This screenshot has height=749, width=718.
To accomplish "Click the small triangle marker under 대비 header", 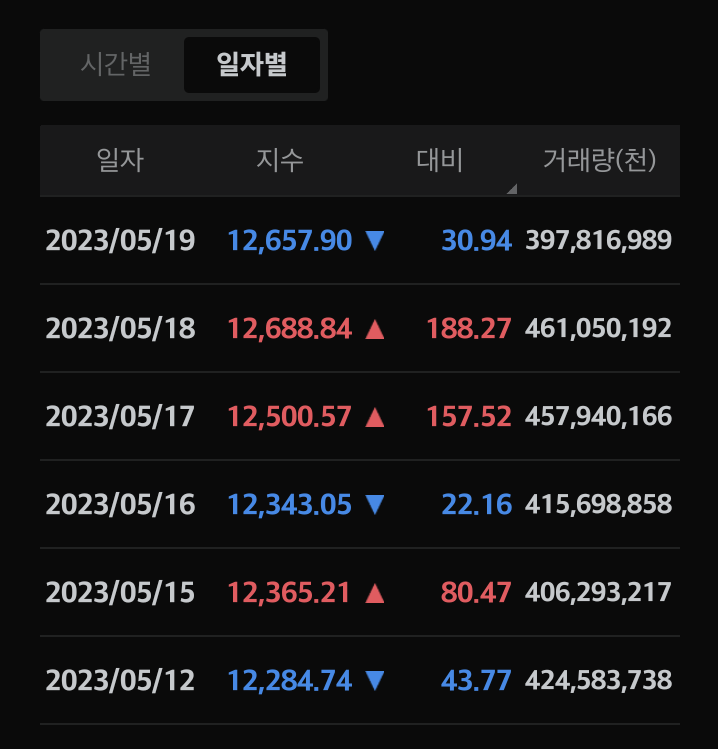I will click(512, 189).
